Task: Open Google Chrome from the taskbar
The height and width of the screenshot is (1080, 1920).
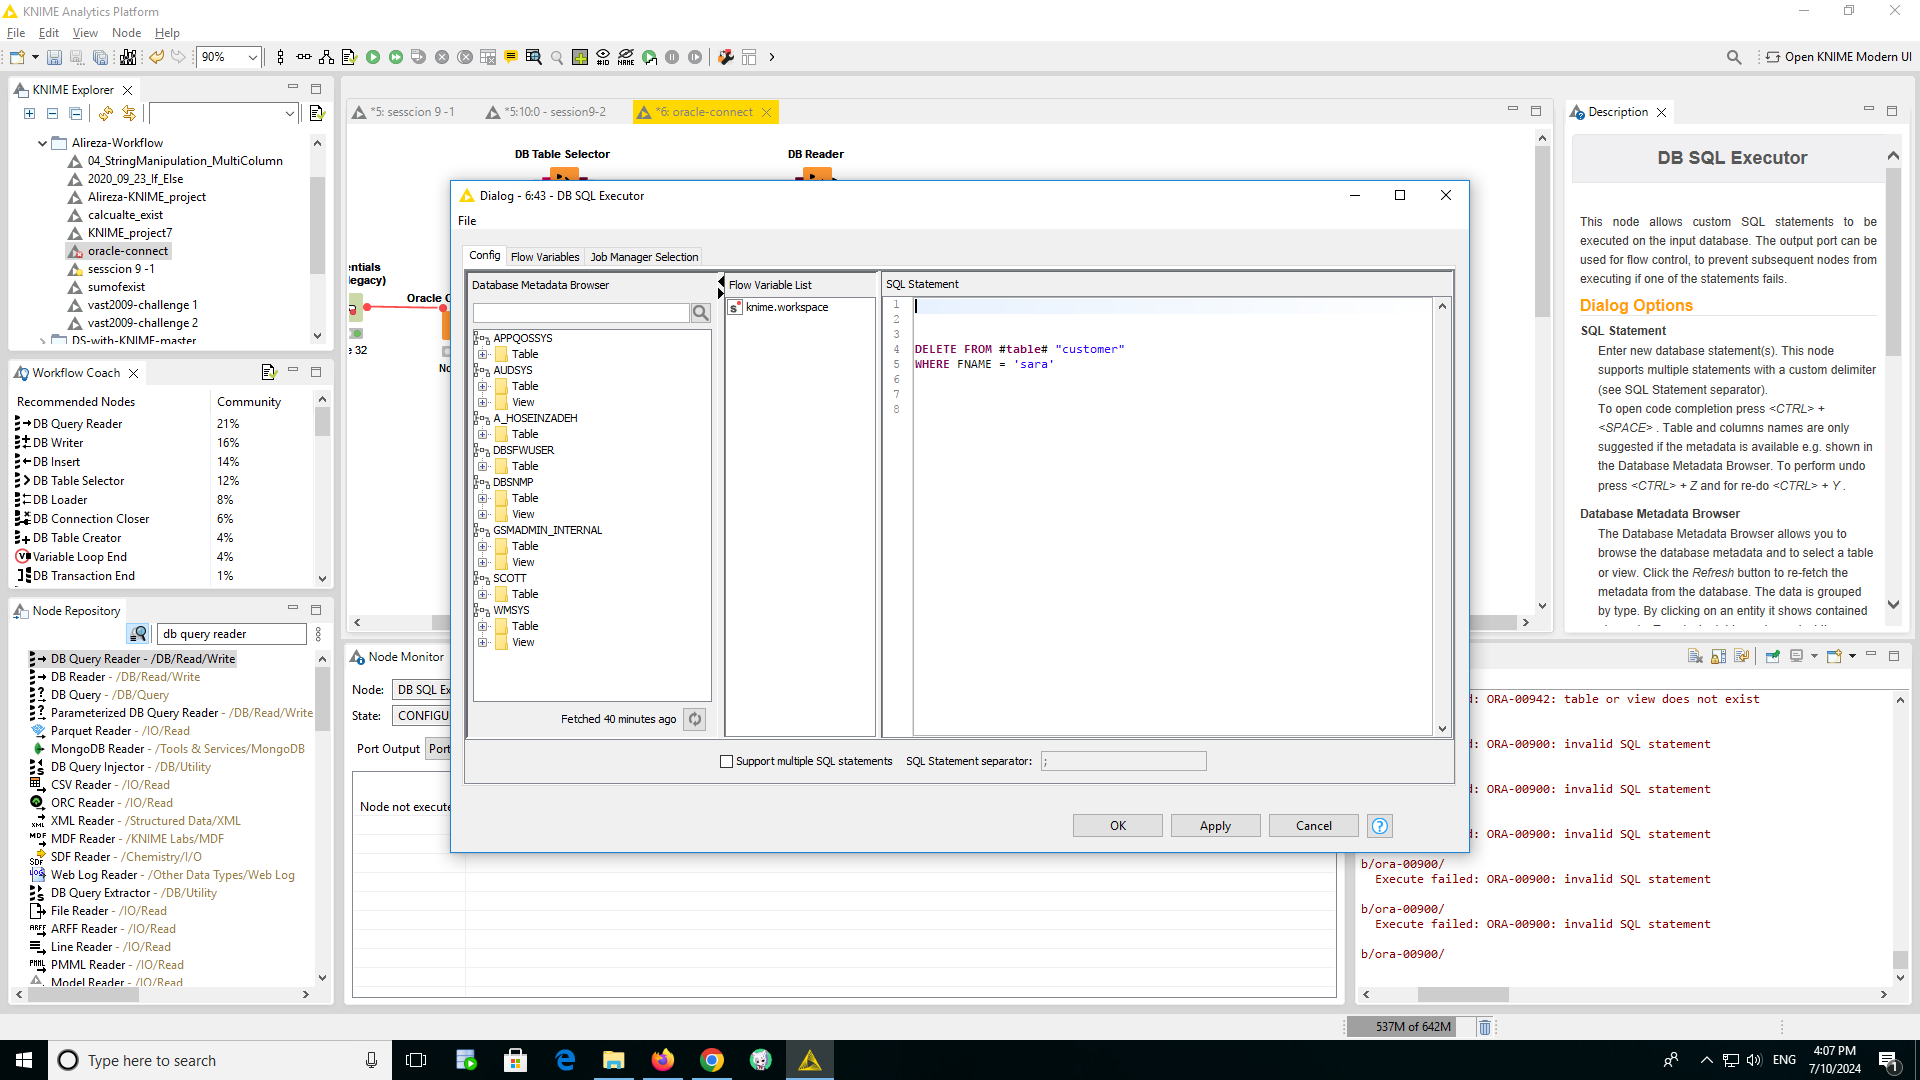Action: (712, 1060)
